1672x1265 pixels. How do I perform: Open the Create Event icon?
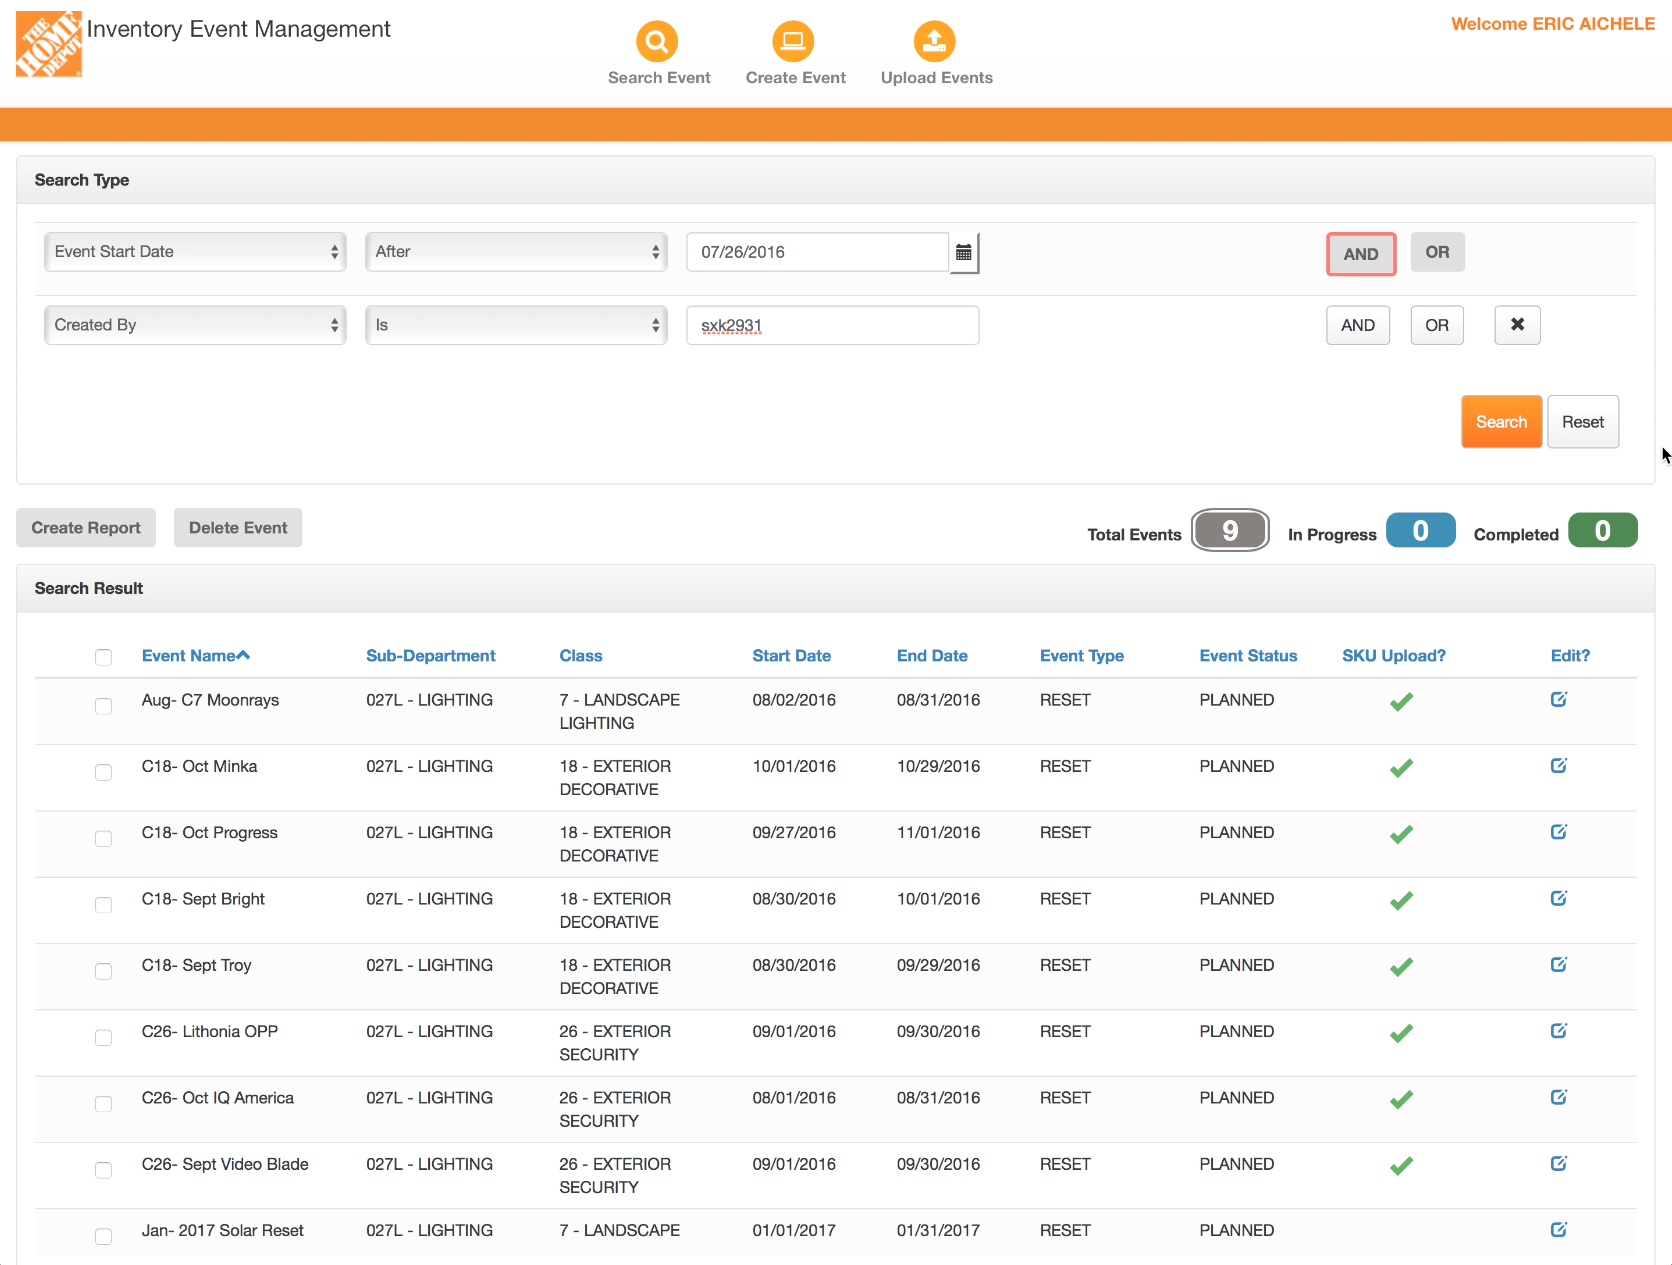point(793,42)
